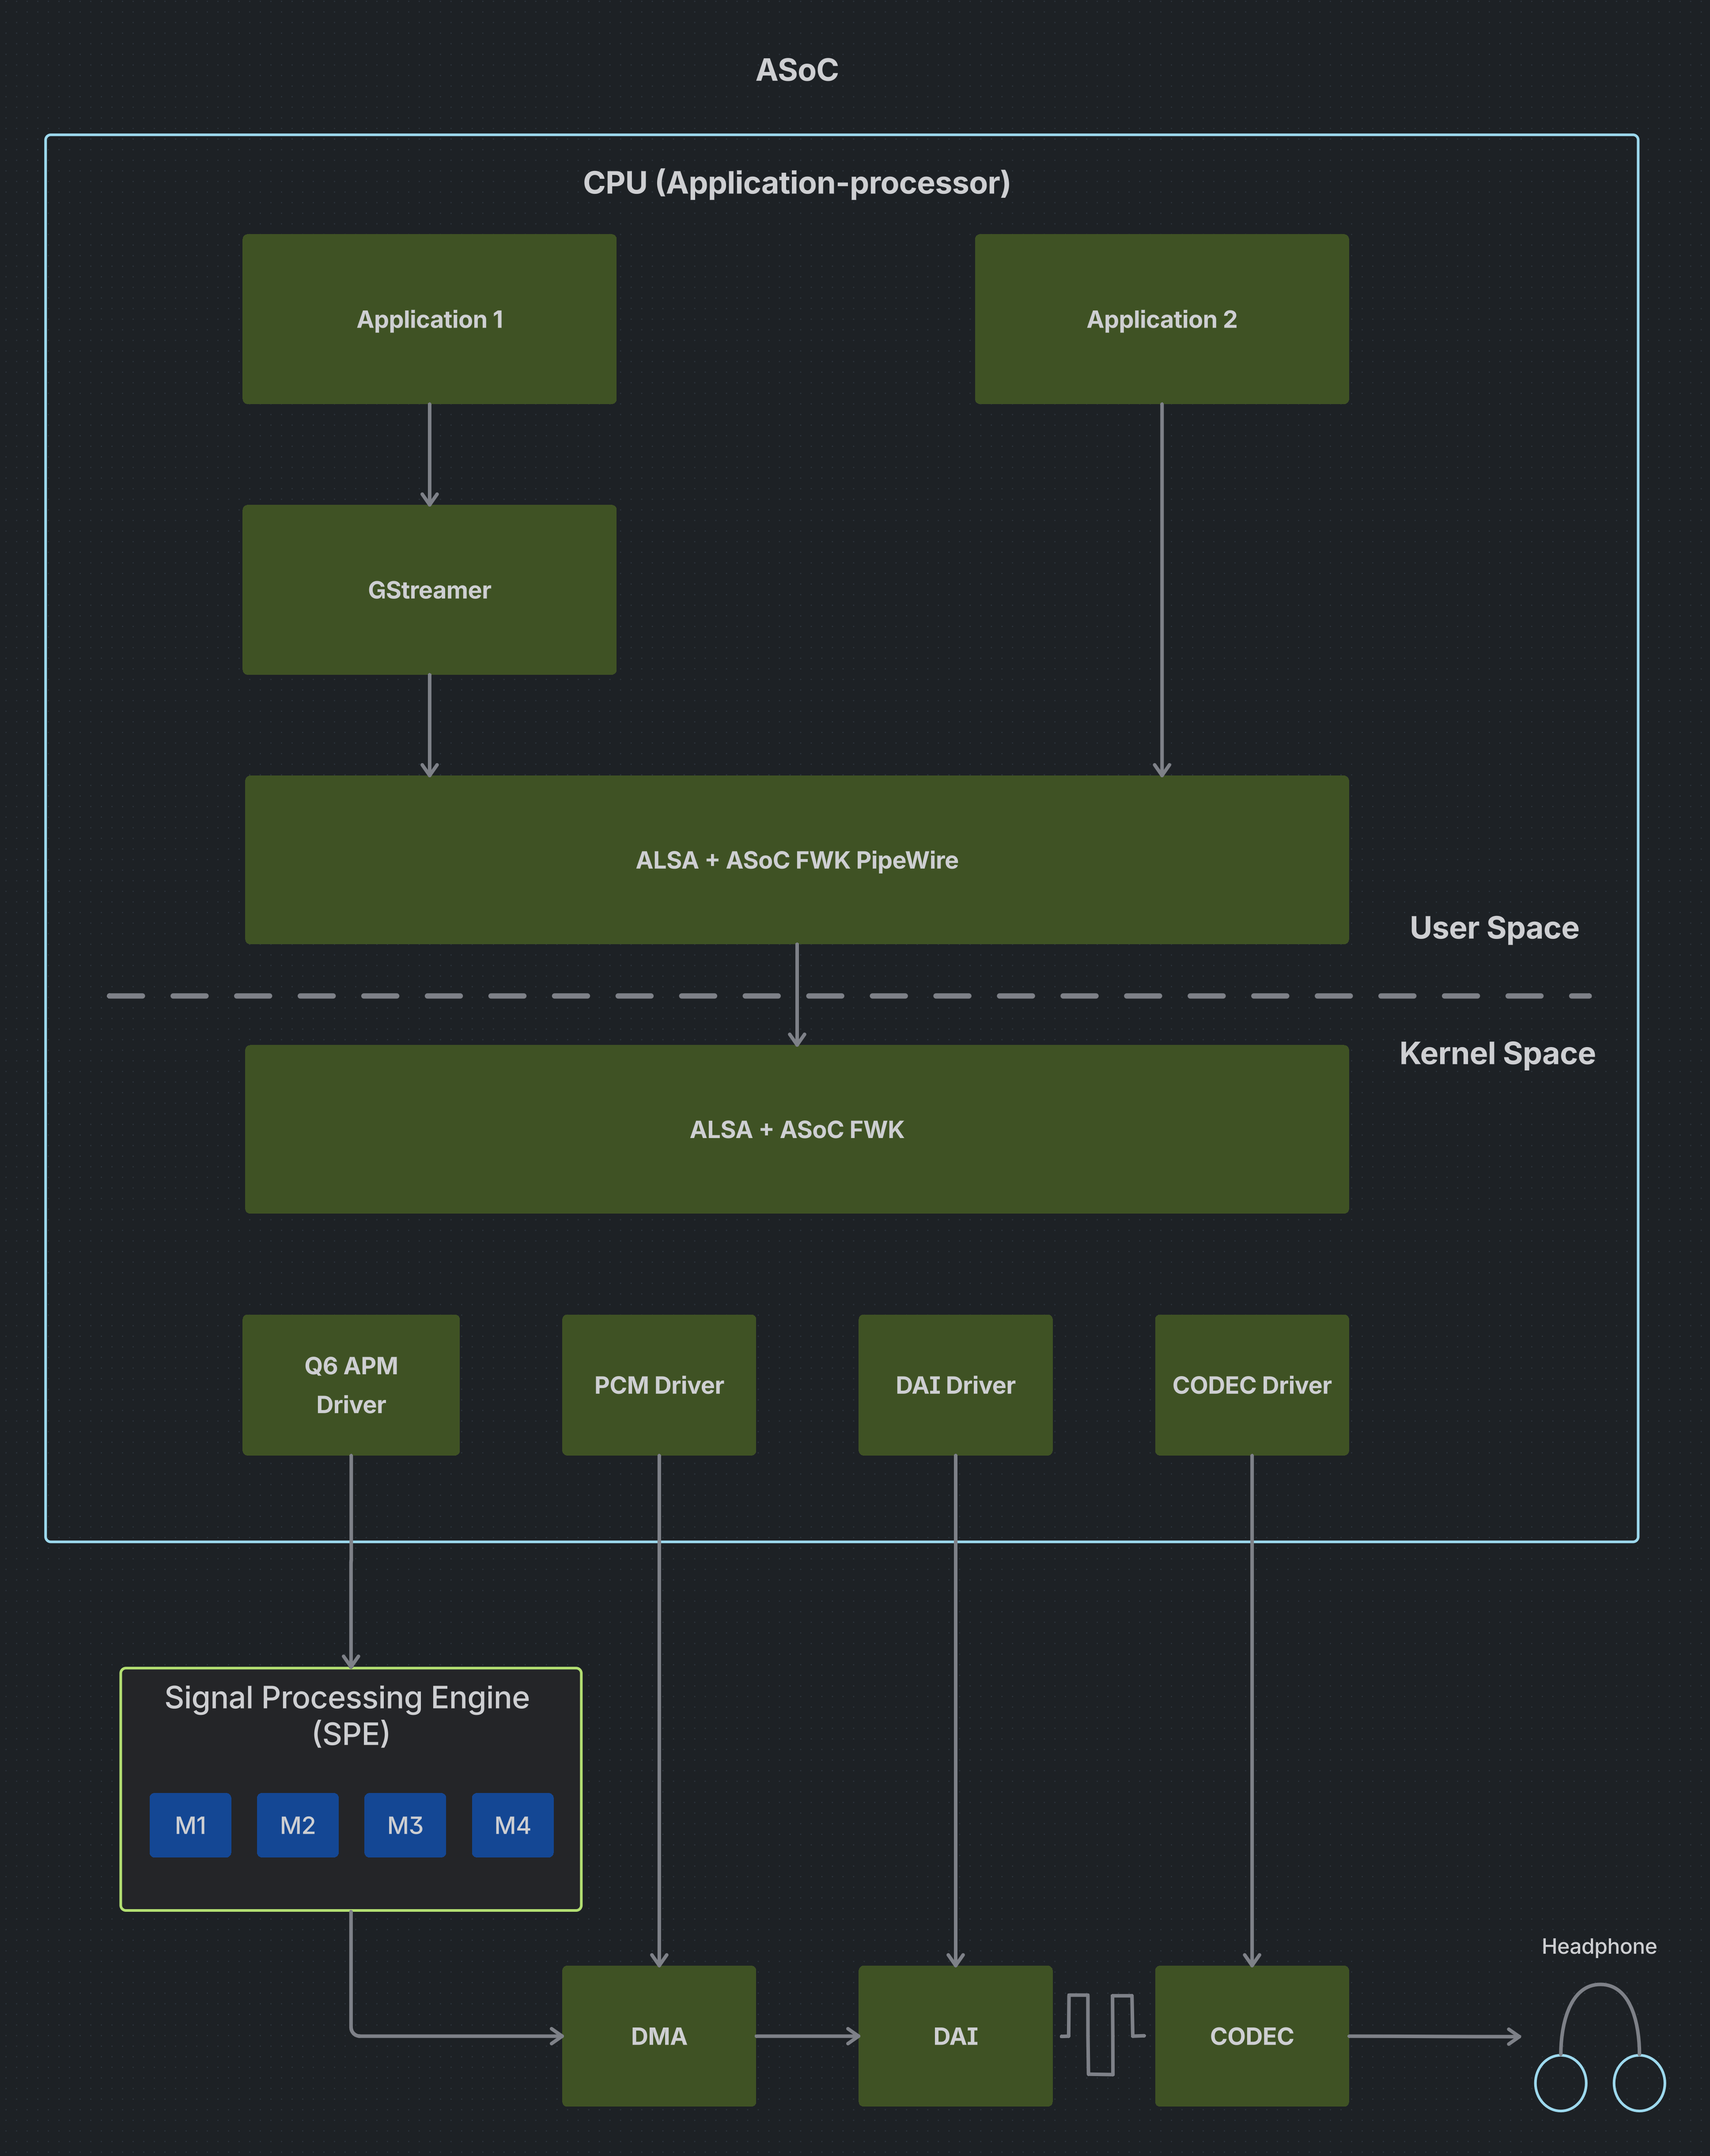Click the Application 2 block

point(1161,319)
